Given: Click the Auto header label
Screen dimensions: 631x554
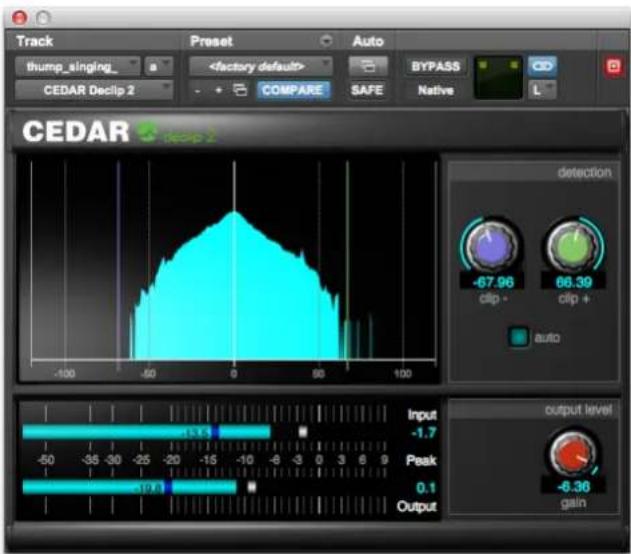Looking at the screenshot, I should pos(368,41).
